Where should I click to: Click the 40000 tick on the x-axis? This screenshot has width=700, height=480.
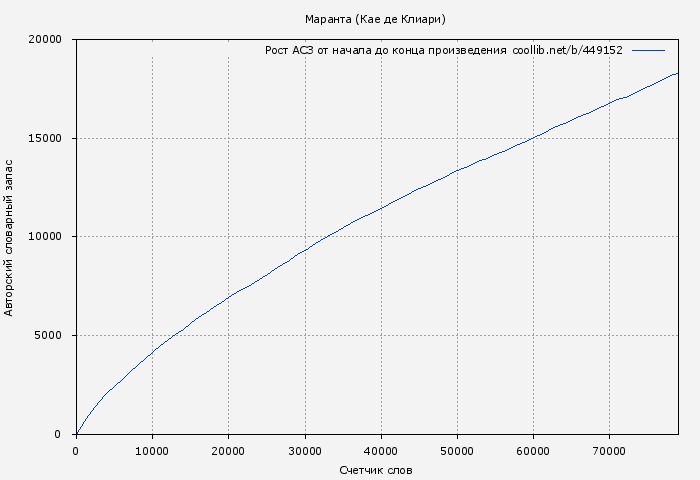pyautogui.click(x=381, y=451)
